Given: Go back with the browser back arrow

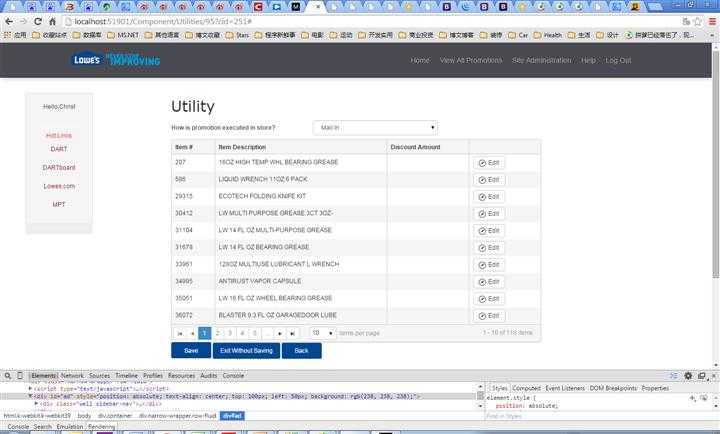Looking at the screenshot, I should pyautogui.click(x=9, y=22).
